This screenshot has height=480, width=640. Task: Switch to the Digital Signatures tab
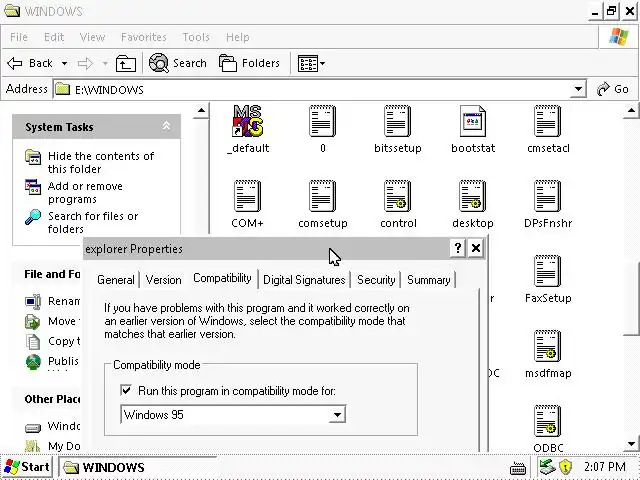[x=304, y=280]
